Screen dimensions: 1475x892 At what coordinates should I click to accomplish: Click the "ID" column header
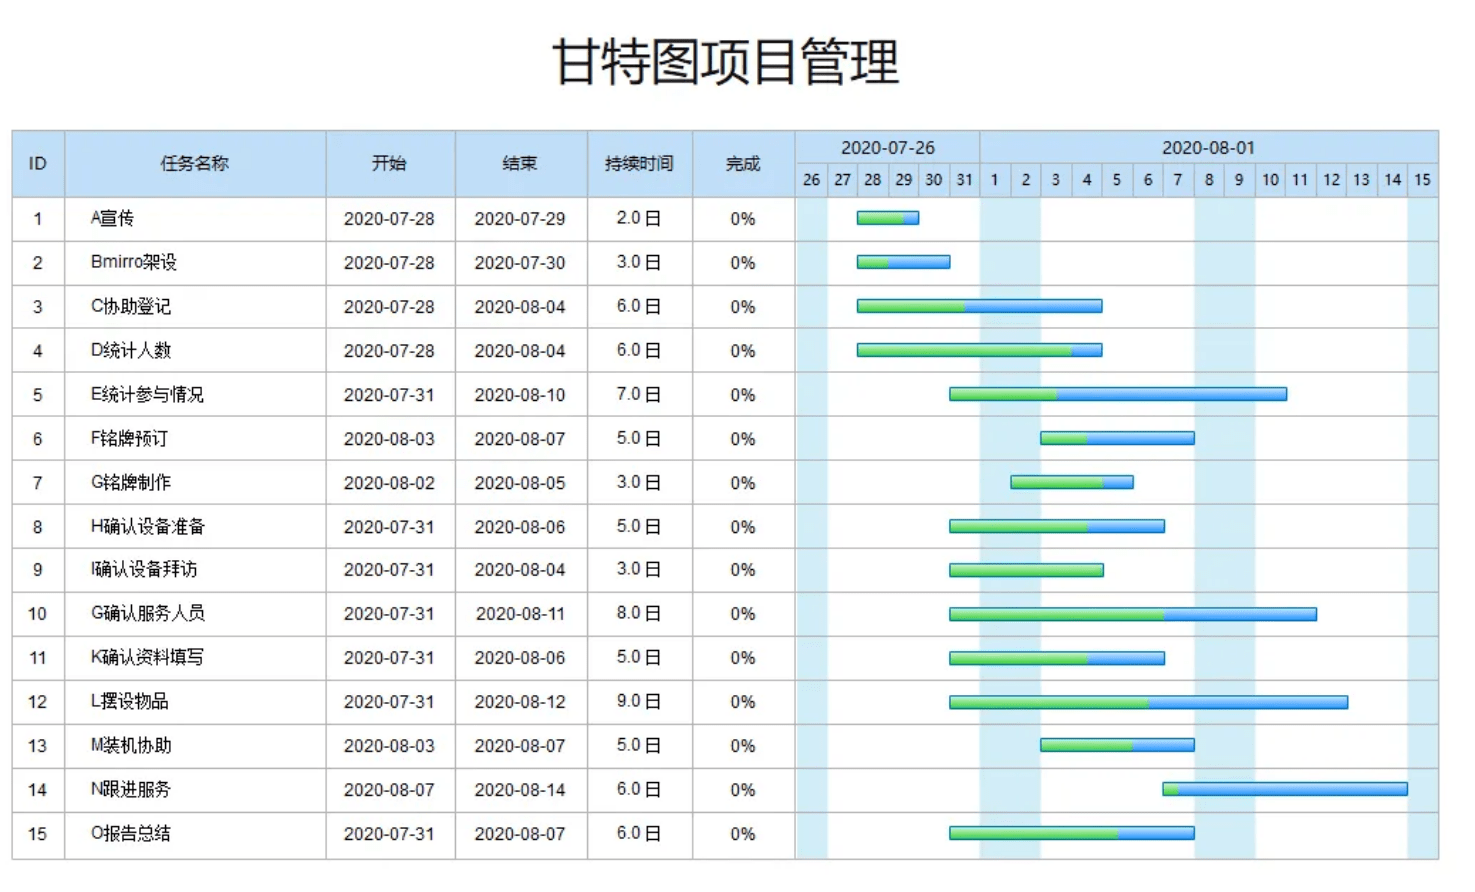tap(37, 163)
